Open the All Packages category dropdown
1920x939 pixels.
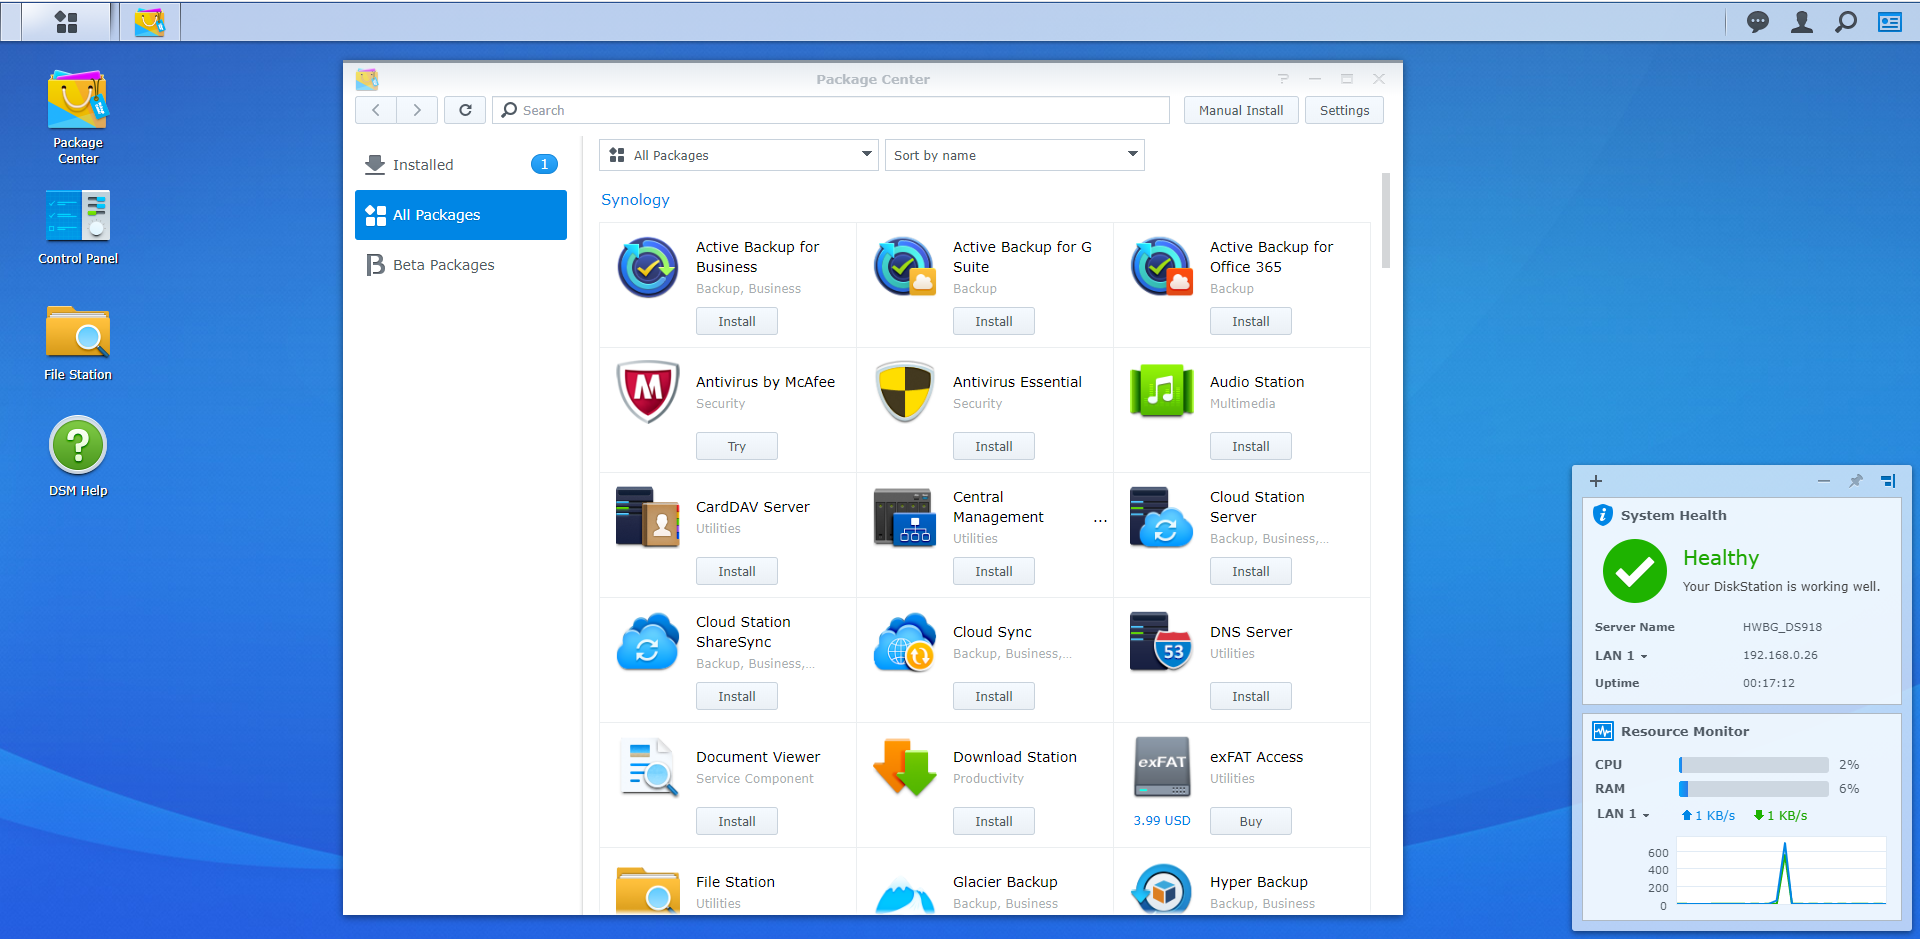tap(739, 155)
